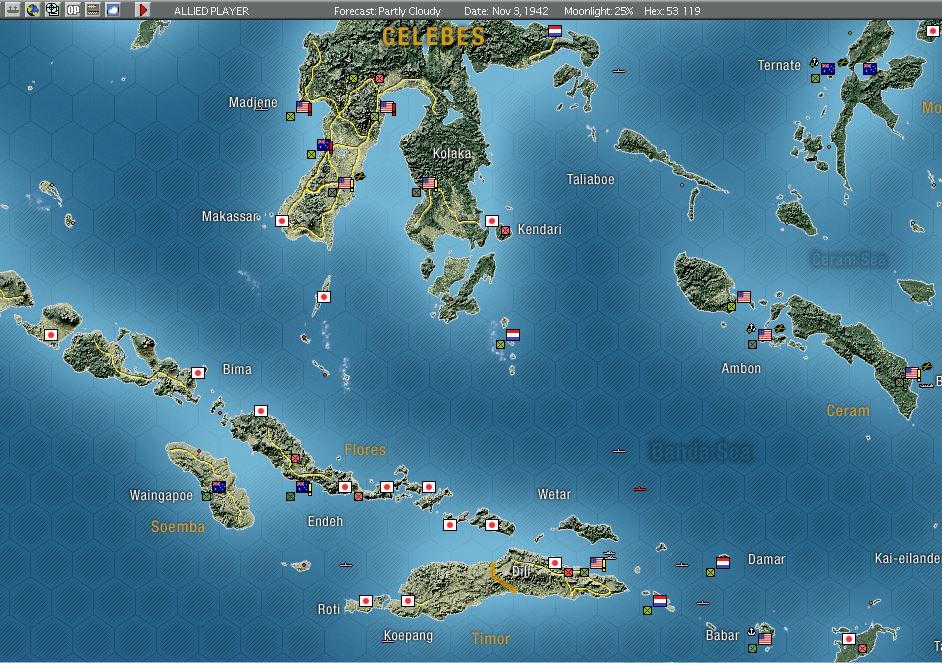Select the US flag at Madjene
This screenshot has height=663, width=942.
point(303,107)
